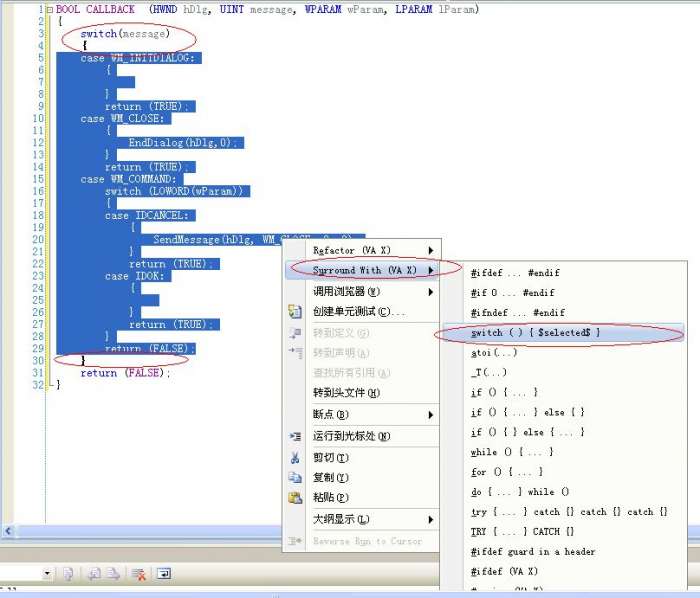The image size is (700, 598).
Task: Choose 剪切 from context menu
Action: [x=362, y=457]
